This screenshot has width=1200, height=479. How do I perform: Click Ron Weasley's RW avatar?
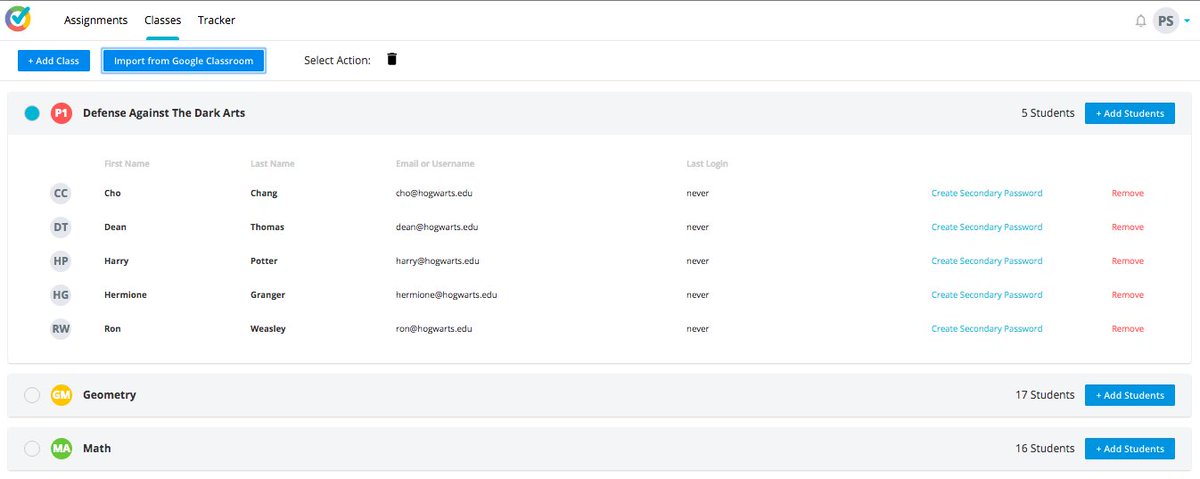tap(61, 329)
